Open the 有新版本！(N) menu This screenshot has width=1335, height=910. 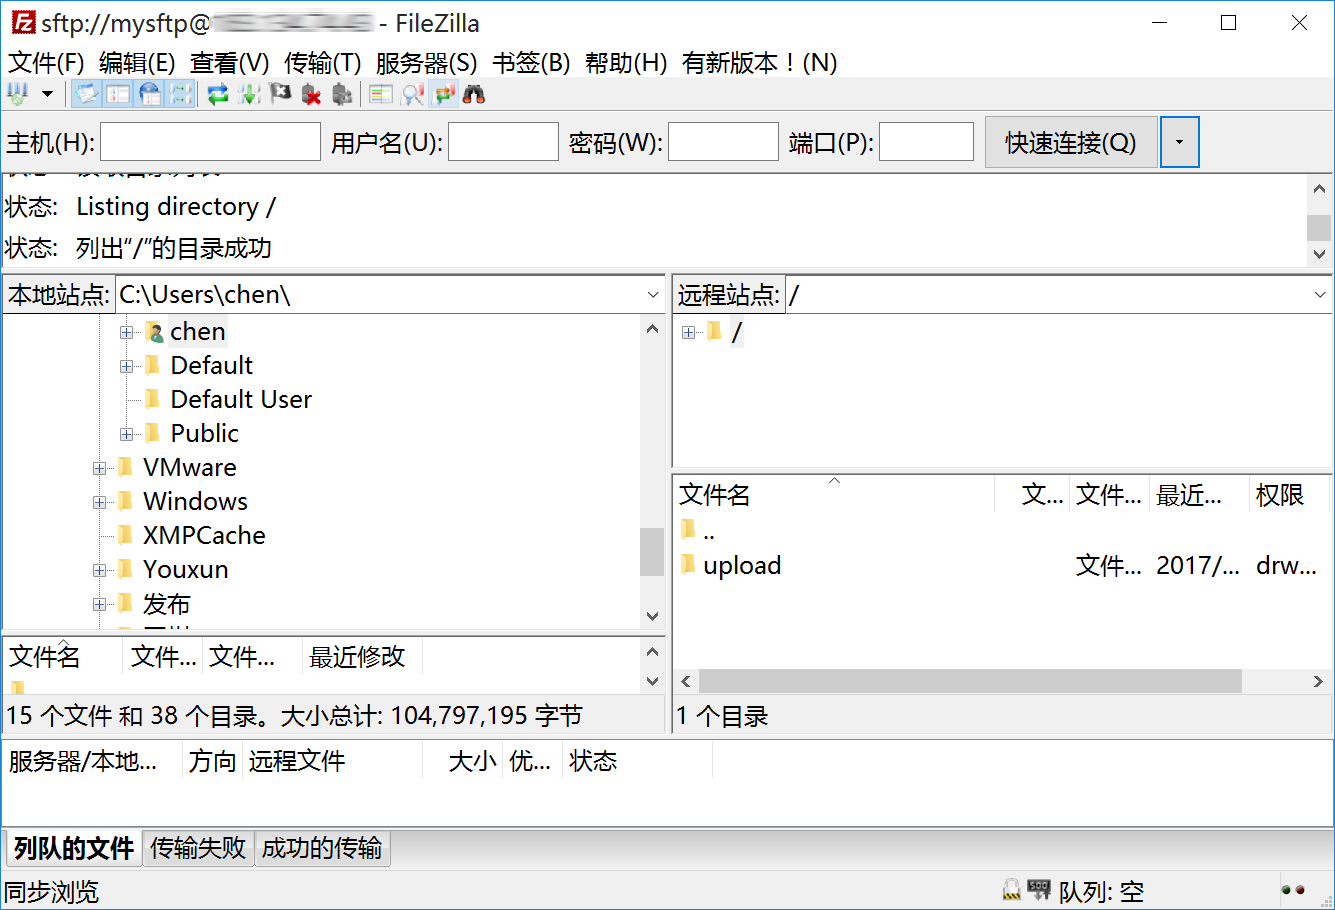click(759, 63)
